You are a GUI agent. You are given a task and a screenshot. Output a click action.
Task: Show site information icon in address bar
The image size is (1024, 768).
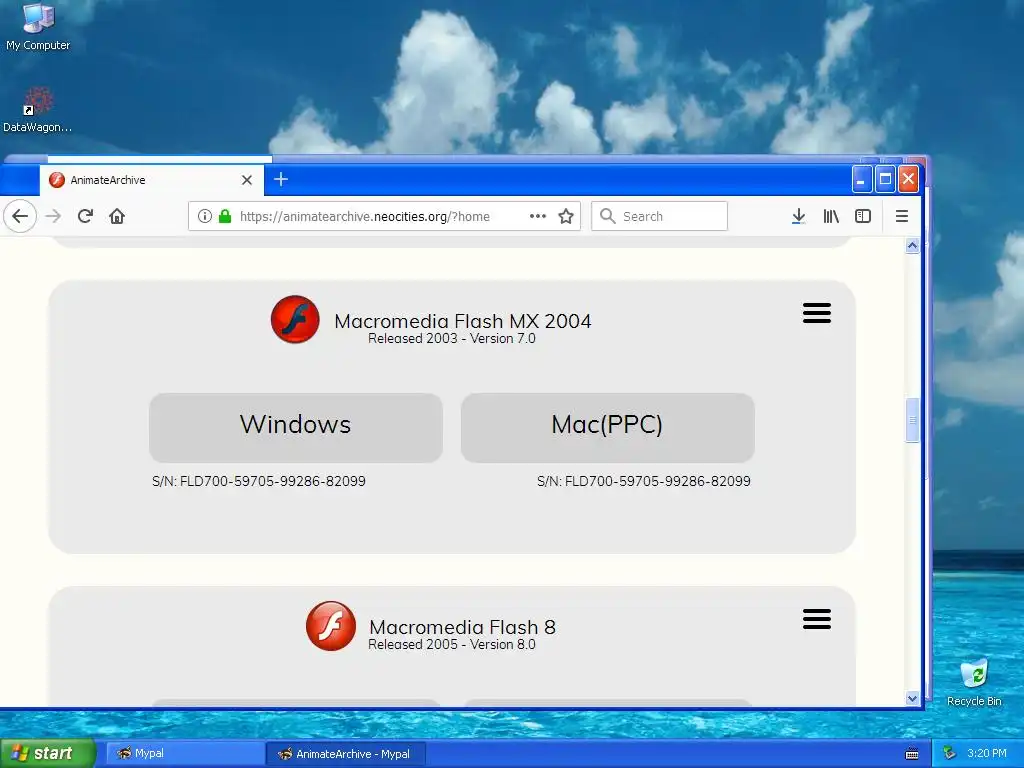pyautogui.click(x=204, y=216)
